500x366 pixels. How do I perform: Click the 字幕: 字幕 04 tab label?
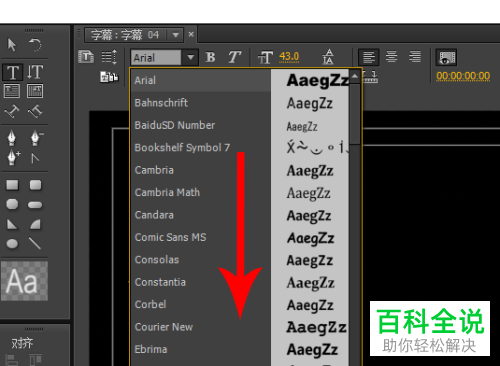(x=125, y=35)
